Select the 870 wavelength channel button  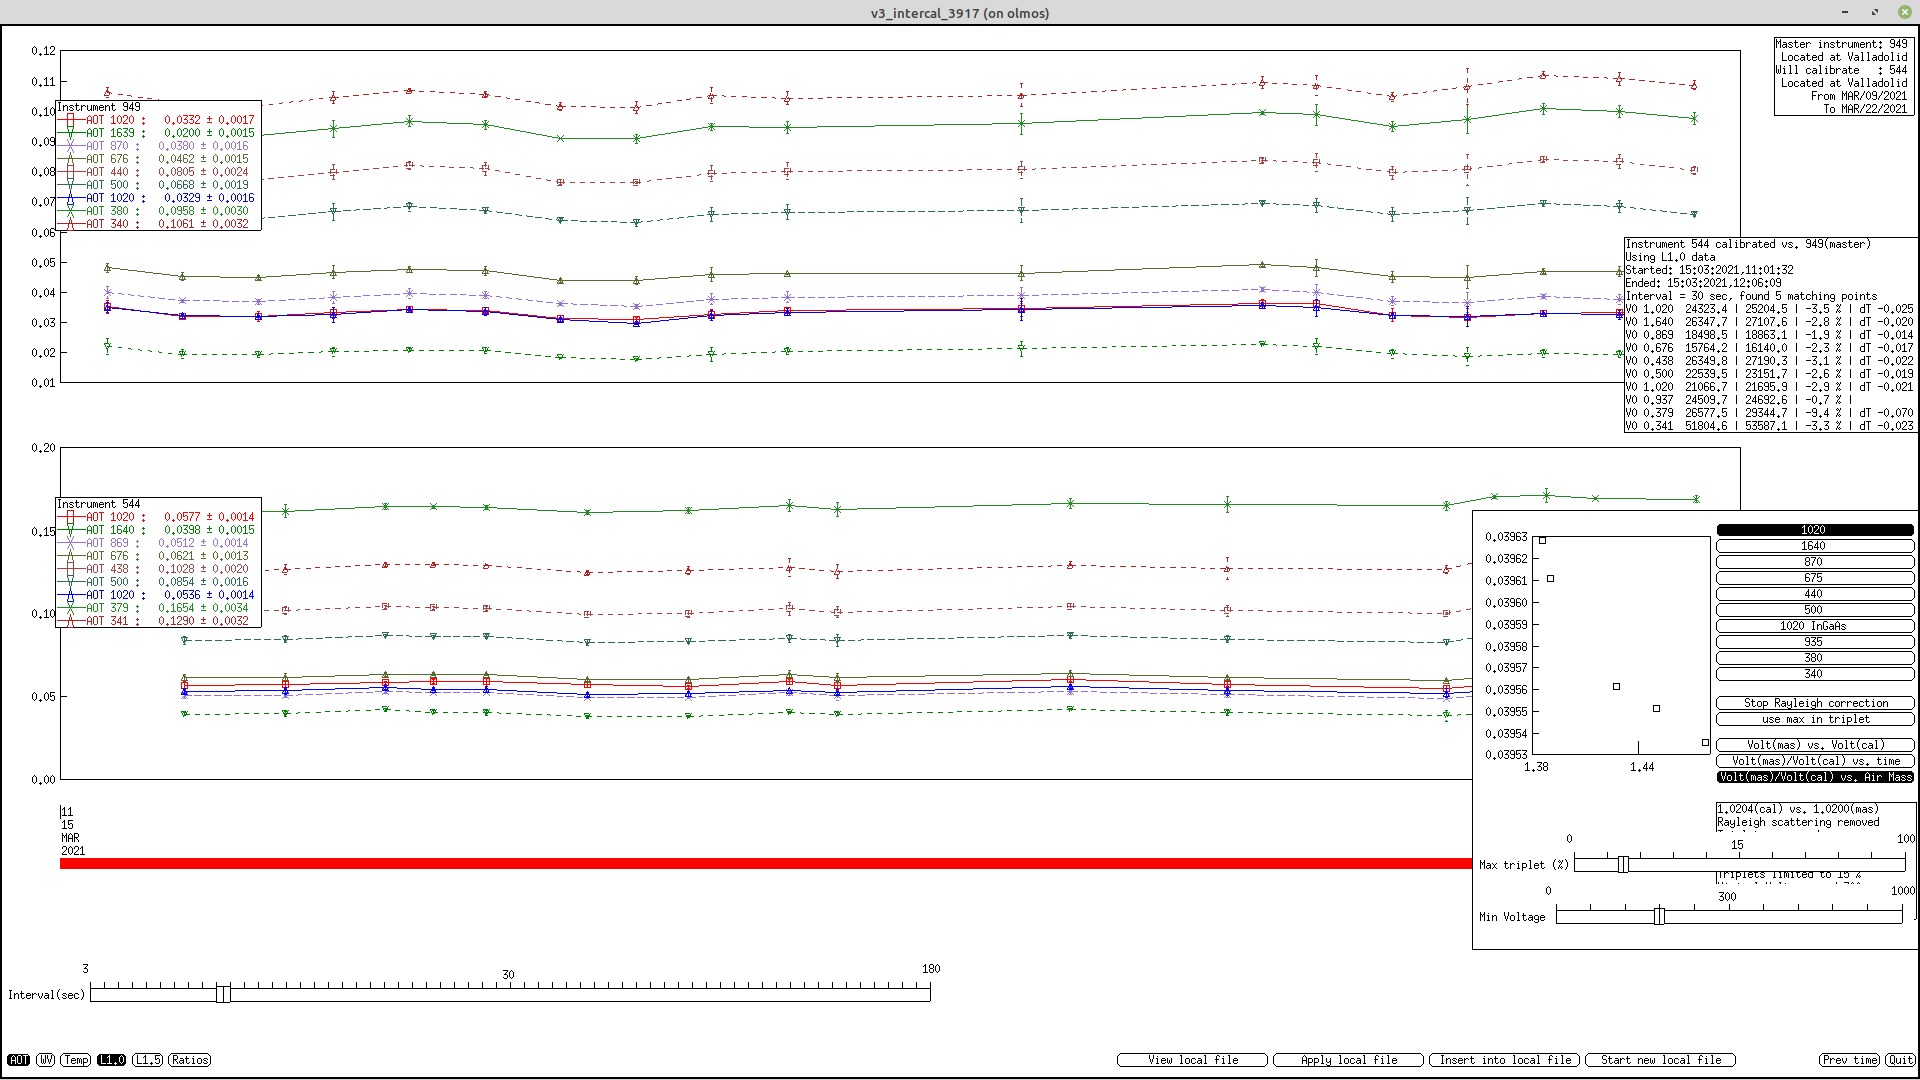tap(1814, 562)
